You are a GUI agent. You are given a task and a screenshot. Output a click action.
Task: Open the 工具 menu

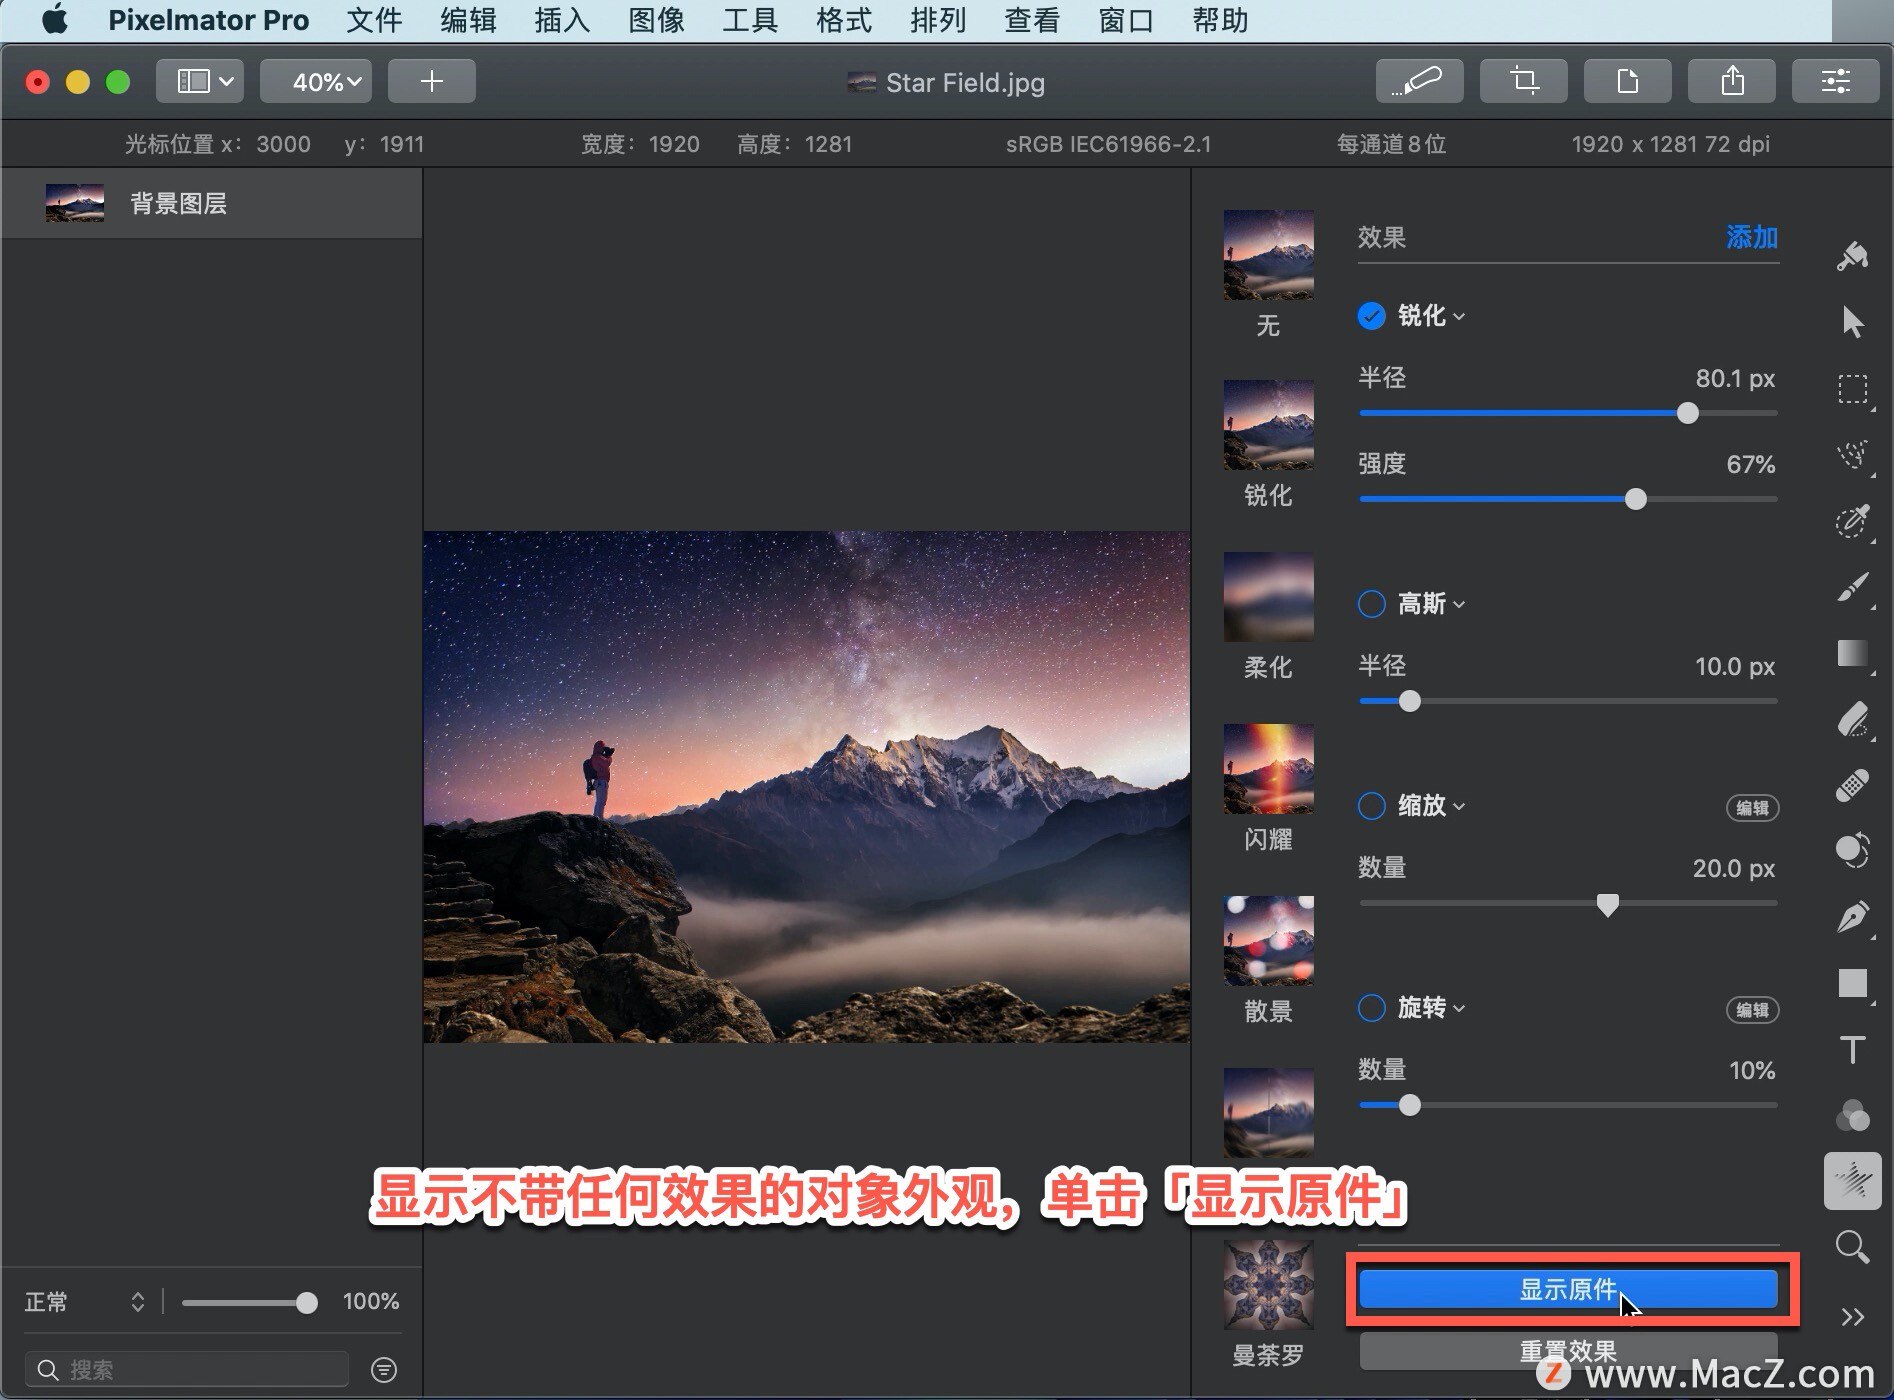pyautogui.click(x=750, y=20)
